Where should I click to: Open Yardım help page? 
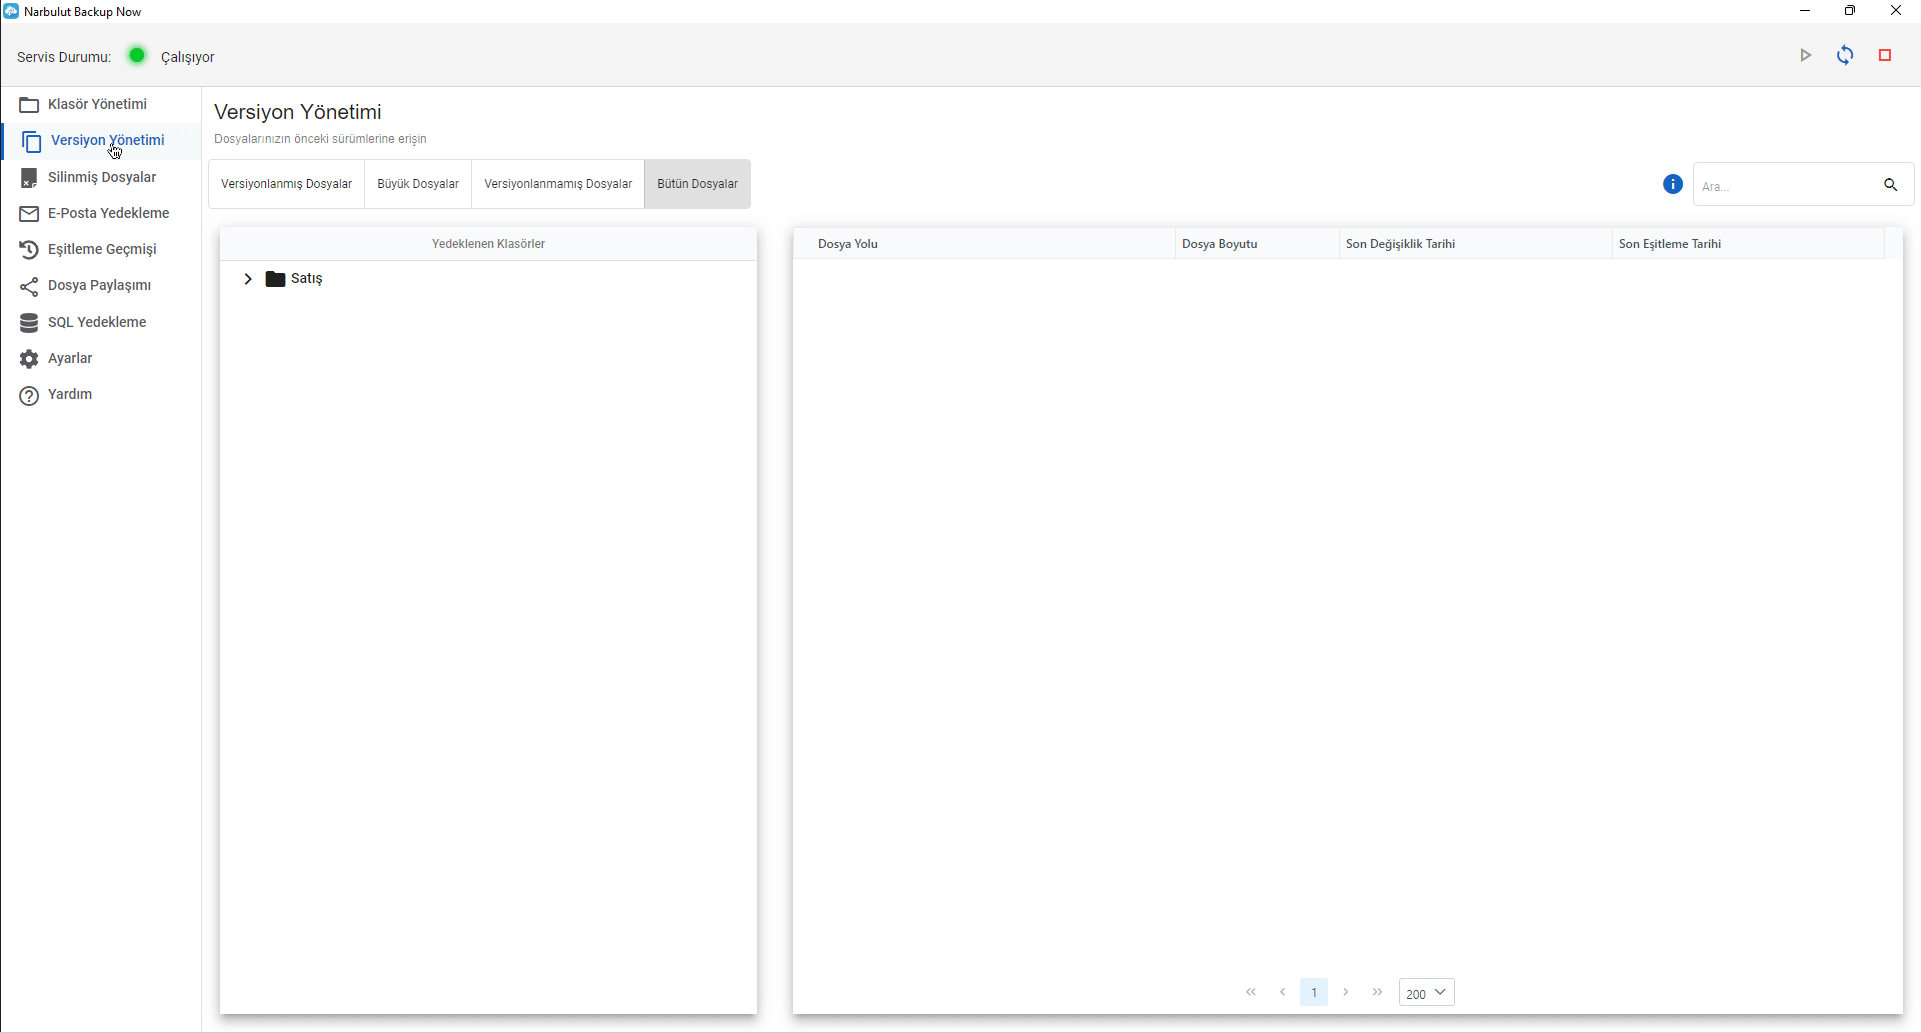click(x=70, y=394)
